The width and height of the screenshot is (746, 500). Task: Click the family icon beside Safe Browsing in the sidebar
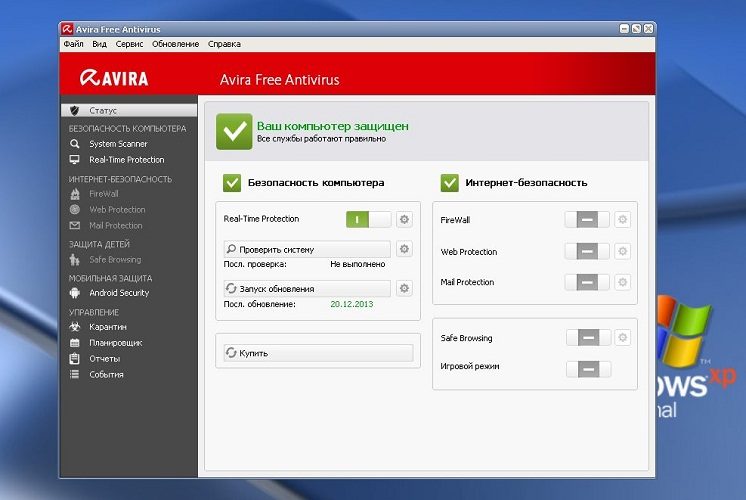tap(74, 260)
